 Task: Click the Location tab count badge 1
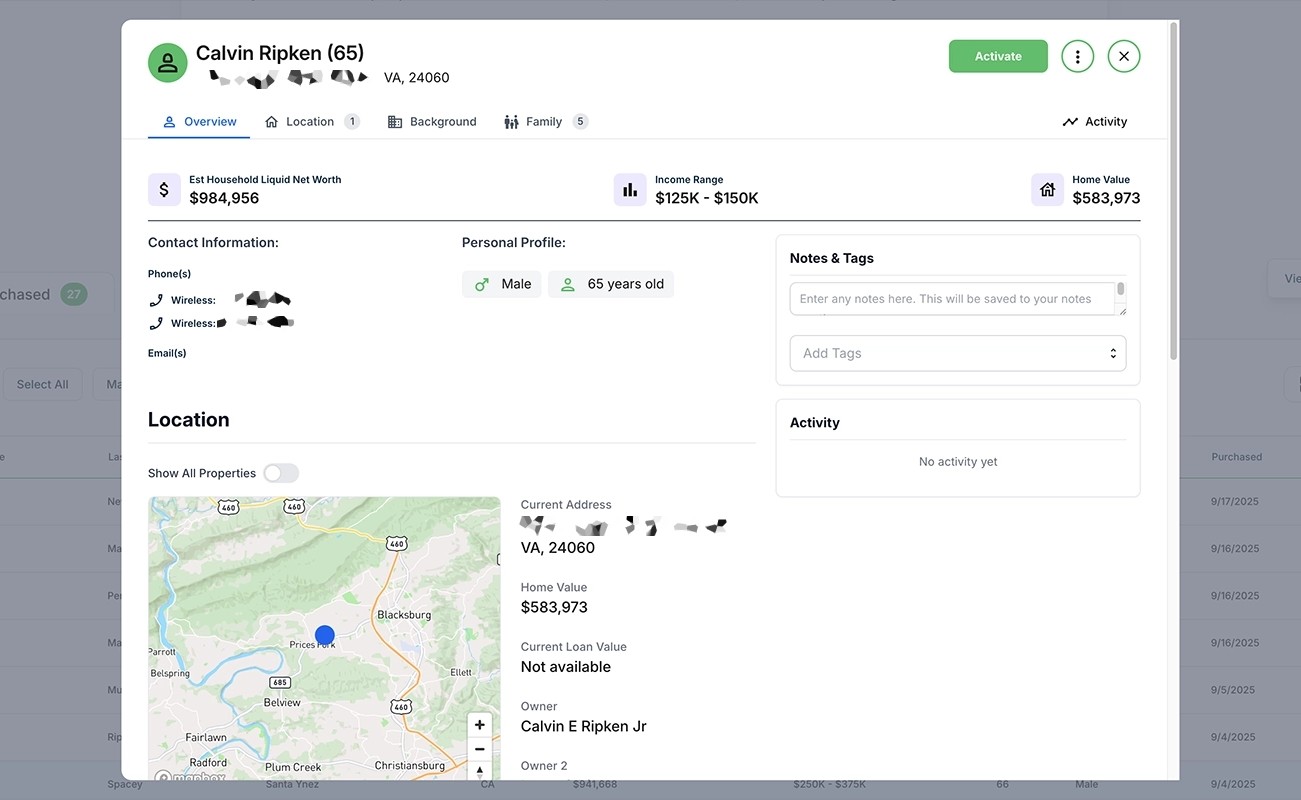(x=352, y=121)
